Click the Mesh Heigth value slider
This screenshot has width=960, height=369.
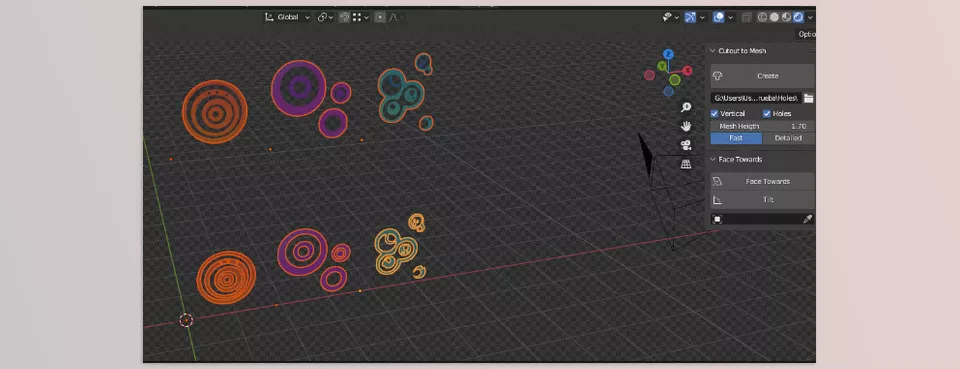(762, 126)
